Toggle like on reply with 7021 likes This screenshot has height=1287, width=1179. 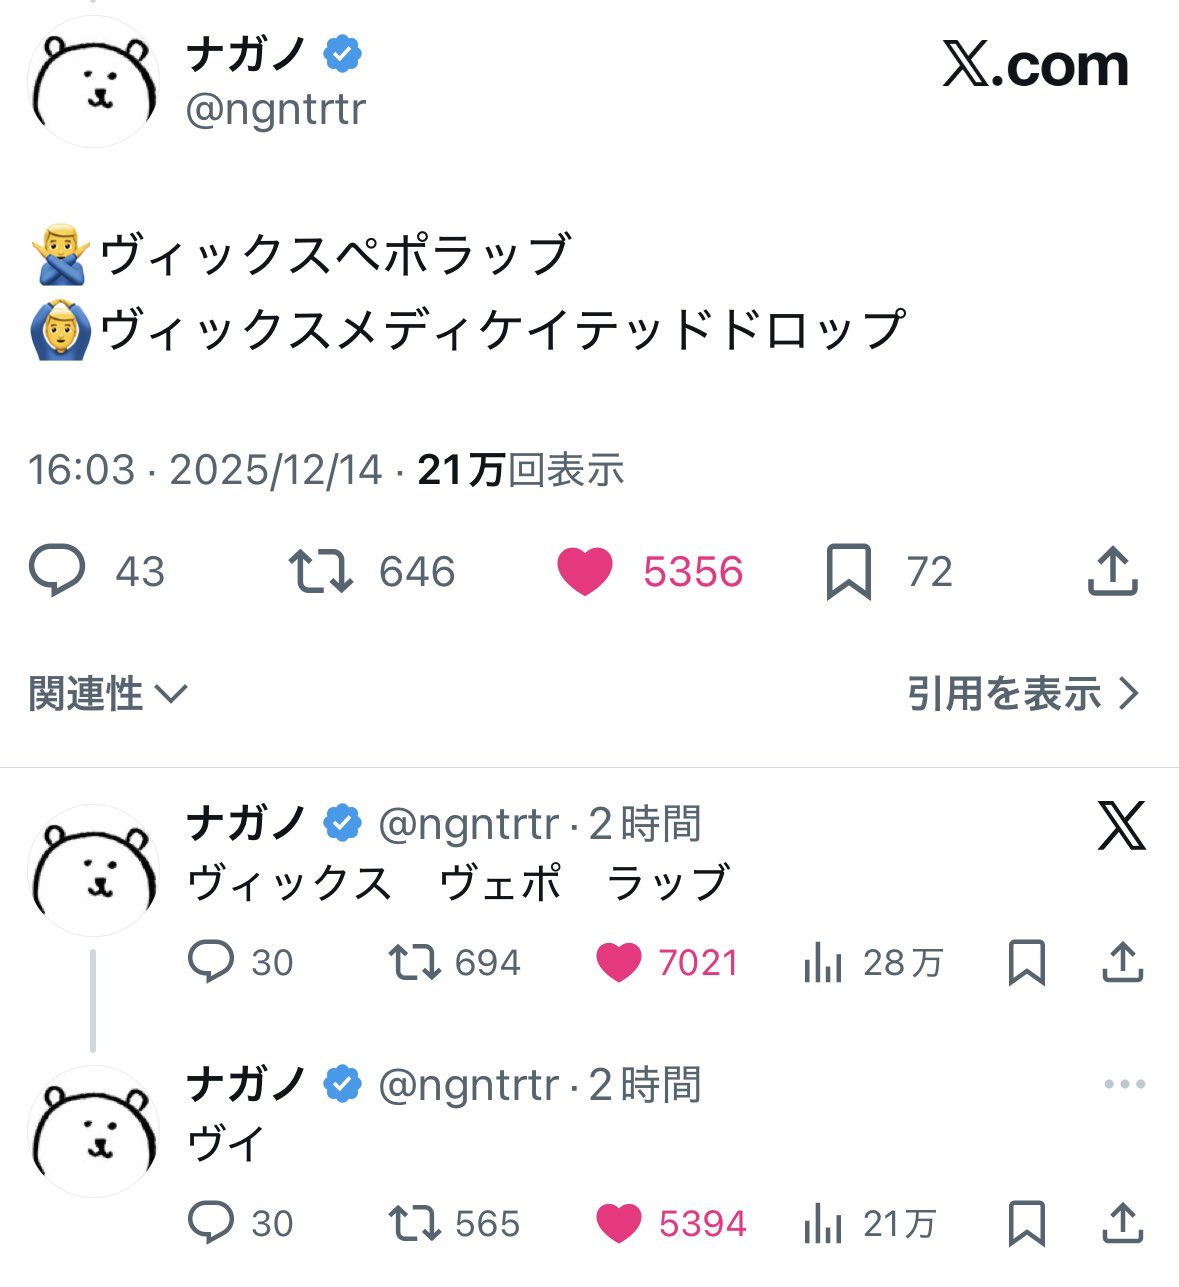point(618,962)
